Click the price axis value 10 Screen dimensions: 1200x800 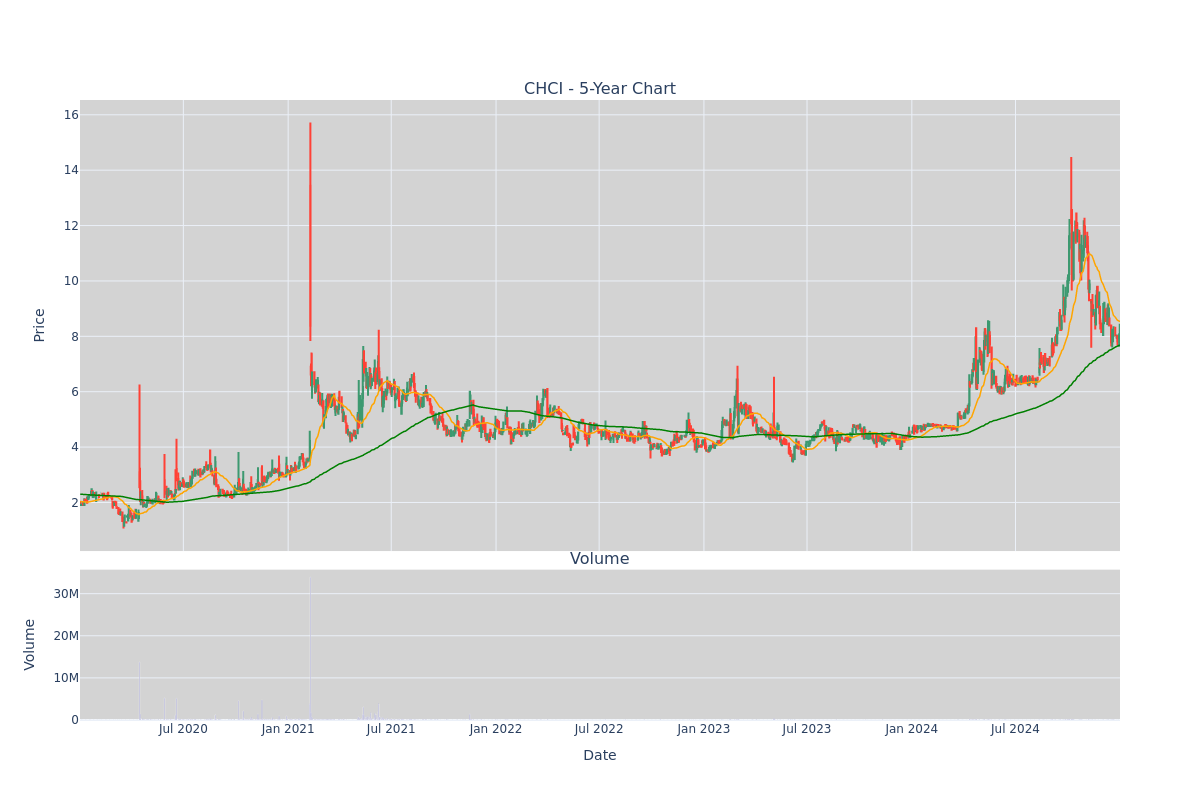point(71,281)
